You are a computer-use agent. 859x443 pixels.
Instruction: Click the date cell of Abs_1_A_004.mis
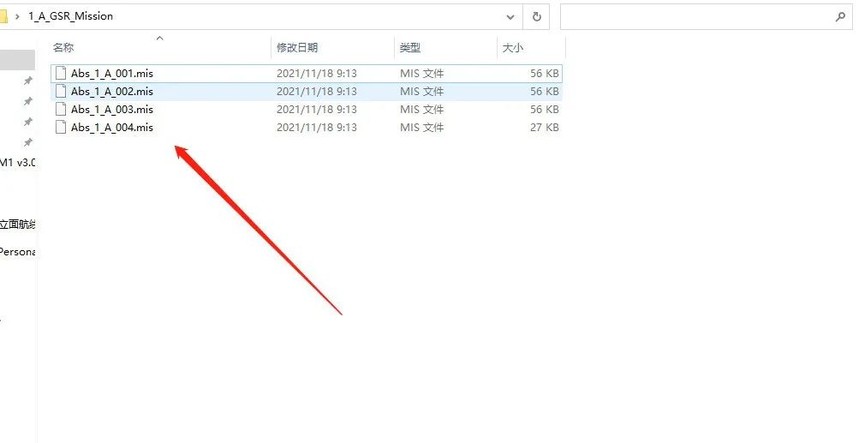pos(317,127)
